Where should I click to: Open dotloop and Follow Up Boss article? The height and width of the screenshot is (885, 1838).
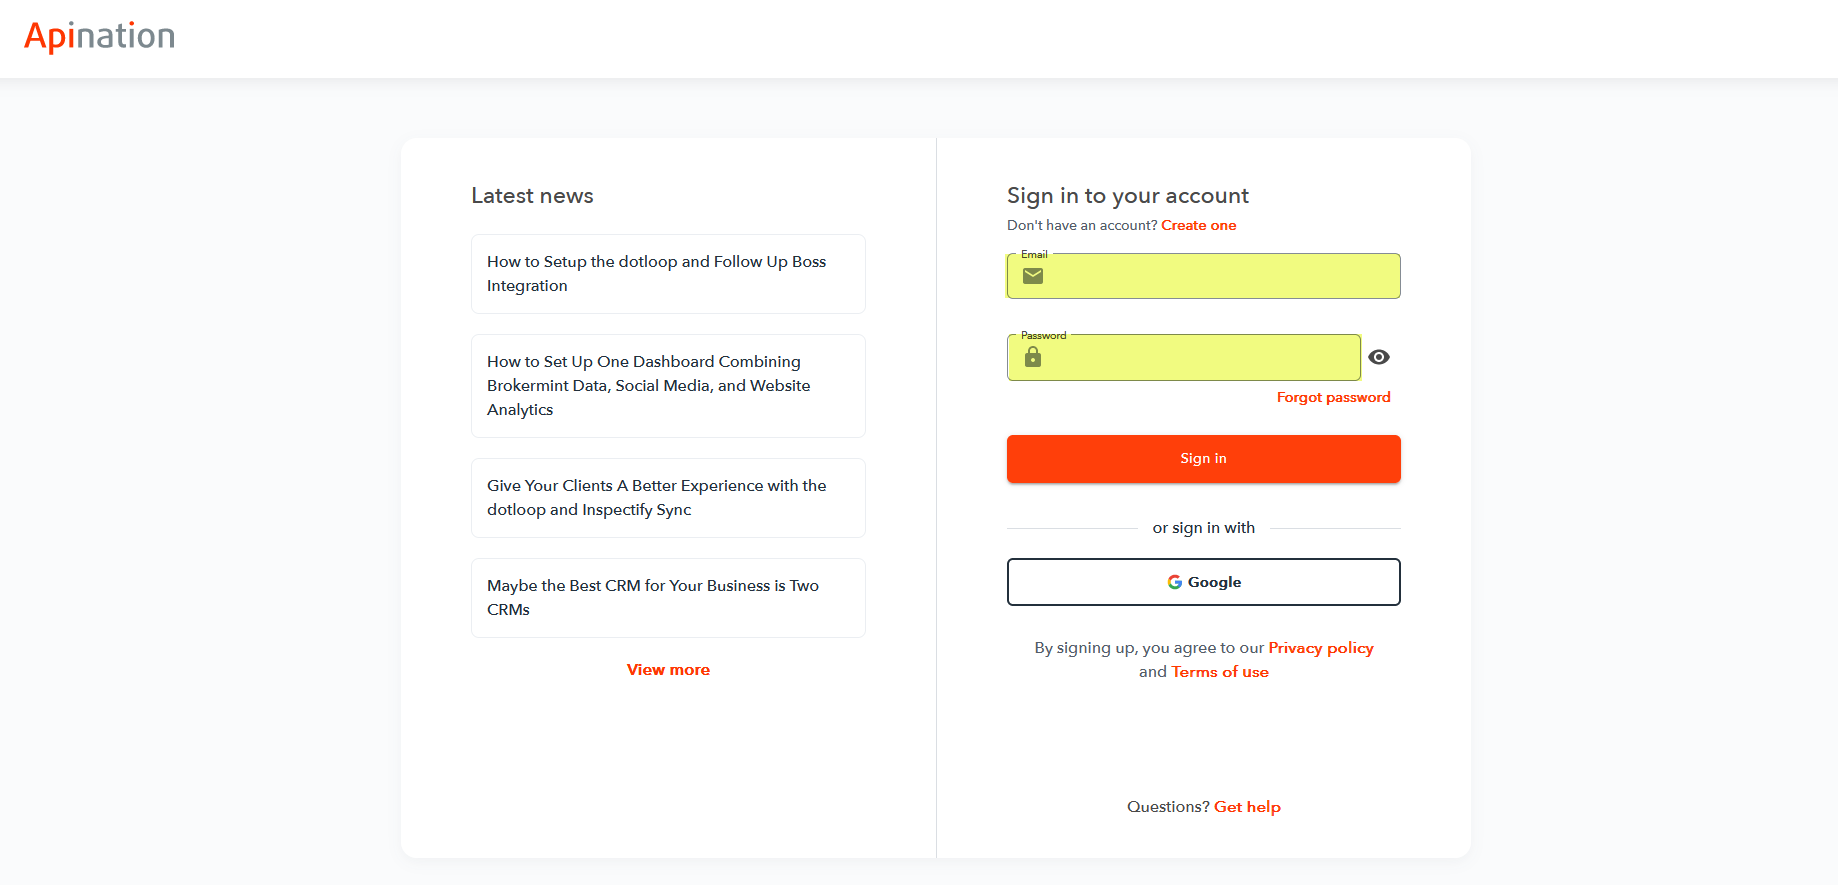coord(668,274)
